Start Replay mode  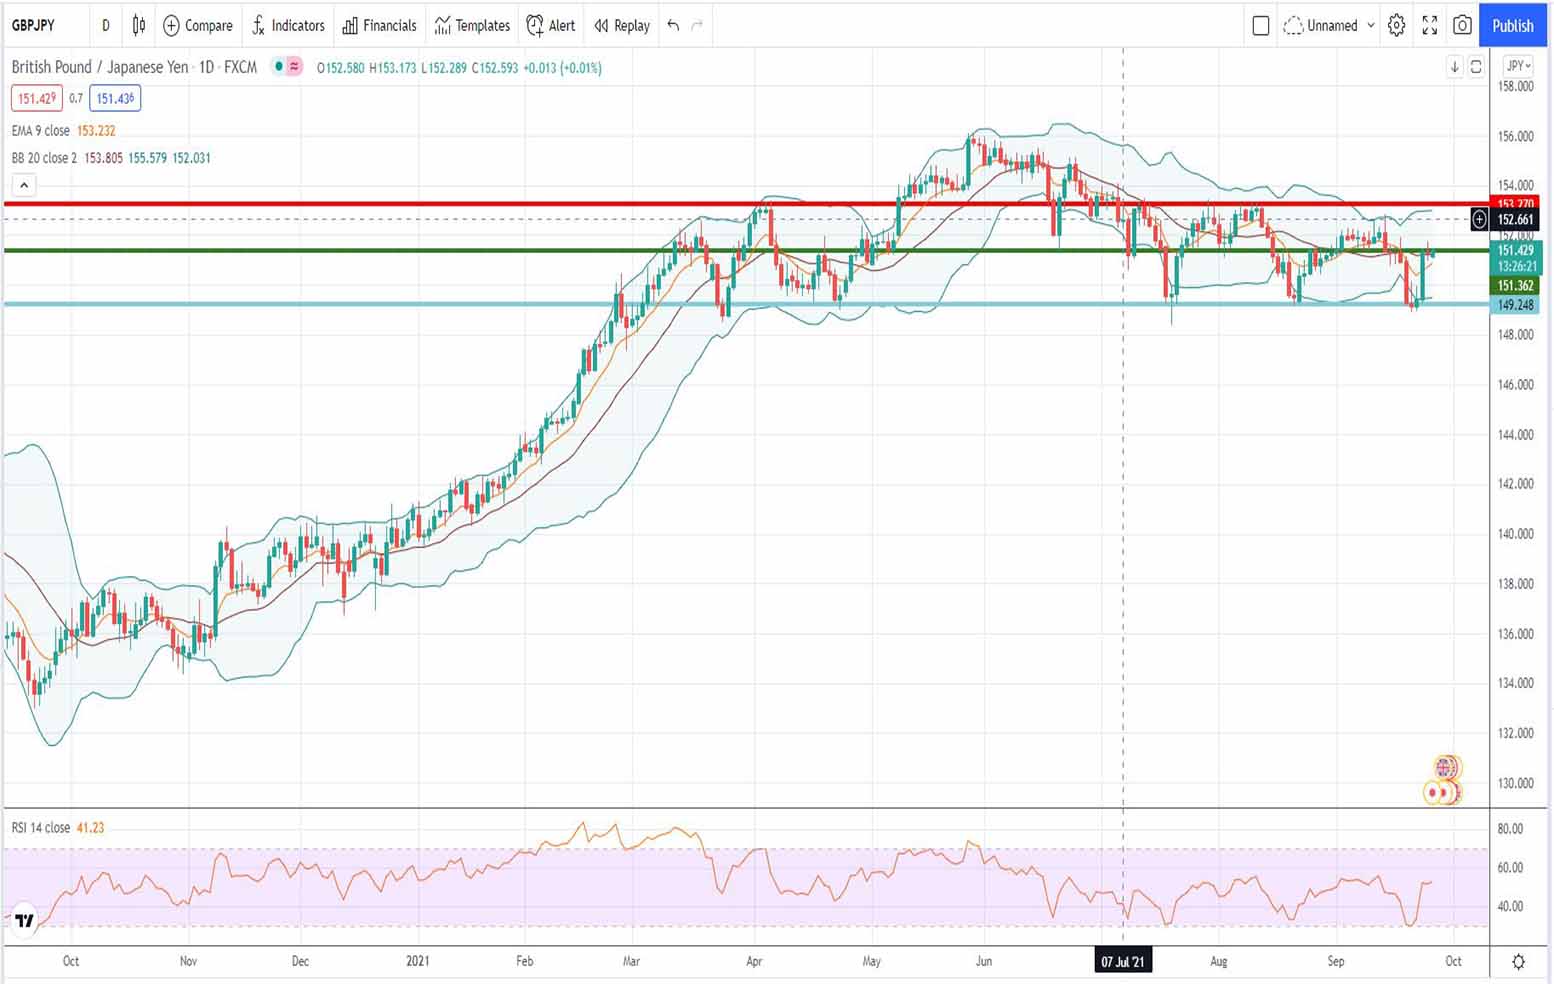[620, 26]
